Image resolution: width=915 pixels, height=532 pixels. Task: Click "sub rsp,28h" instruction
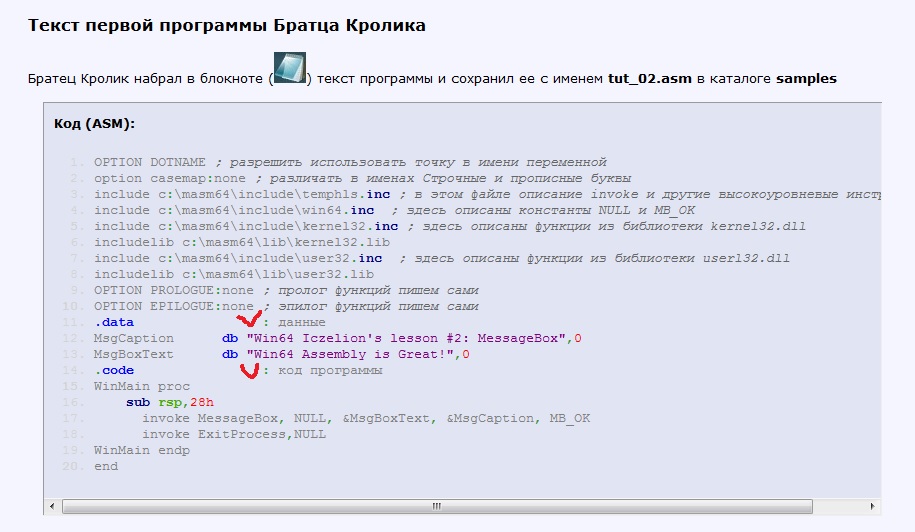pyautogui.click(x=170, y=402)
